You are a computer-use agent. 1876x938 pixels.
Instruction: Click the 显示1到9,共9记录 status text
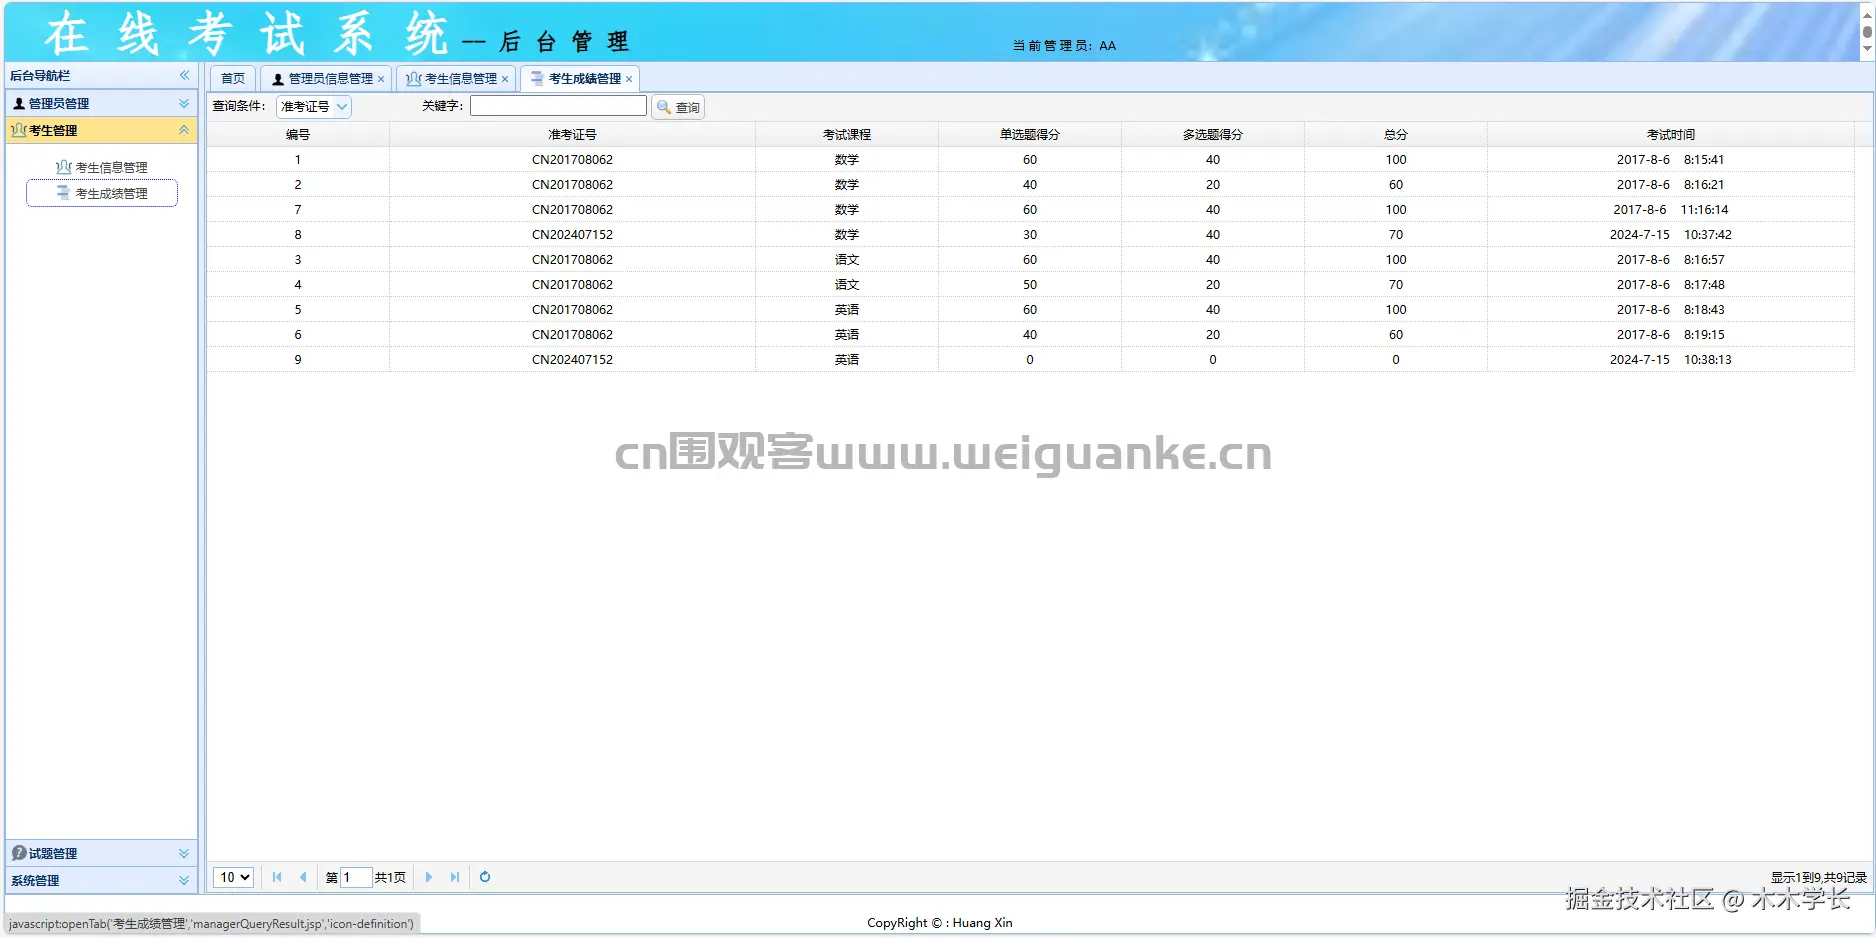tap(1818, 877)
